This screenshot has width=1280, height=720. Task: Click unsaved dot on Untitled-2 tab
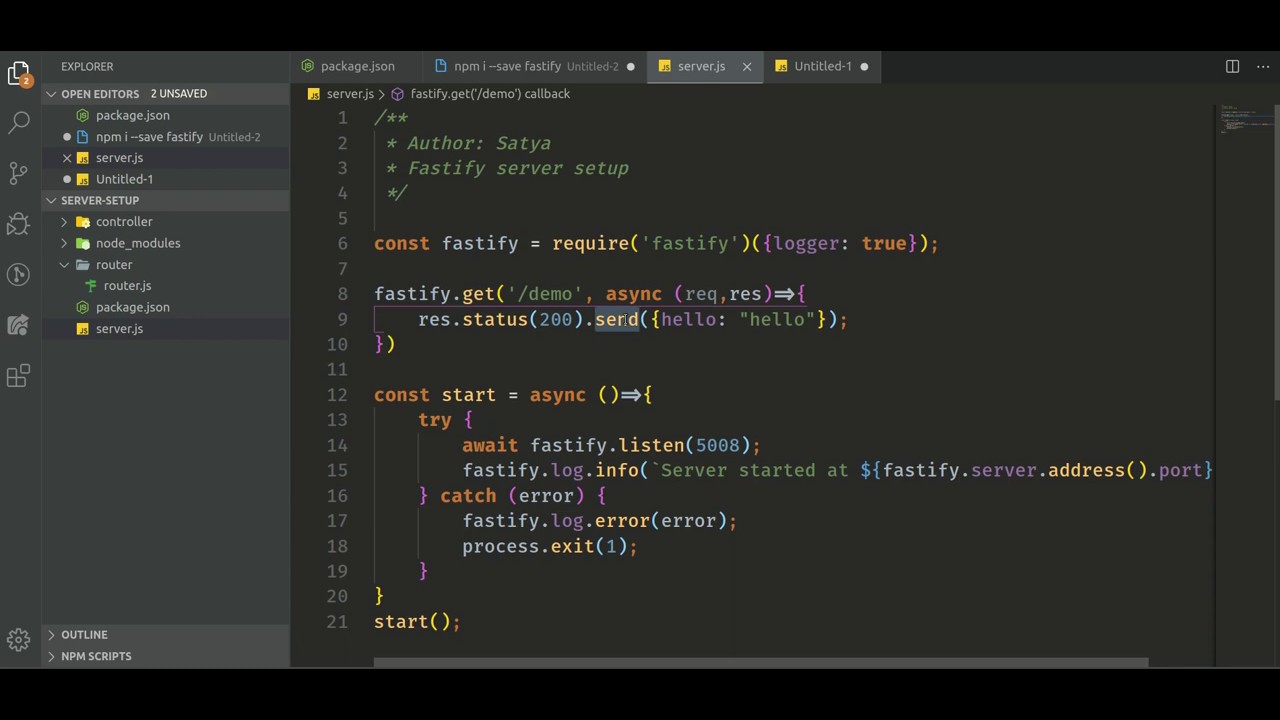[x=630, y=66]
